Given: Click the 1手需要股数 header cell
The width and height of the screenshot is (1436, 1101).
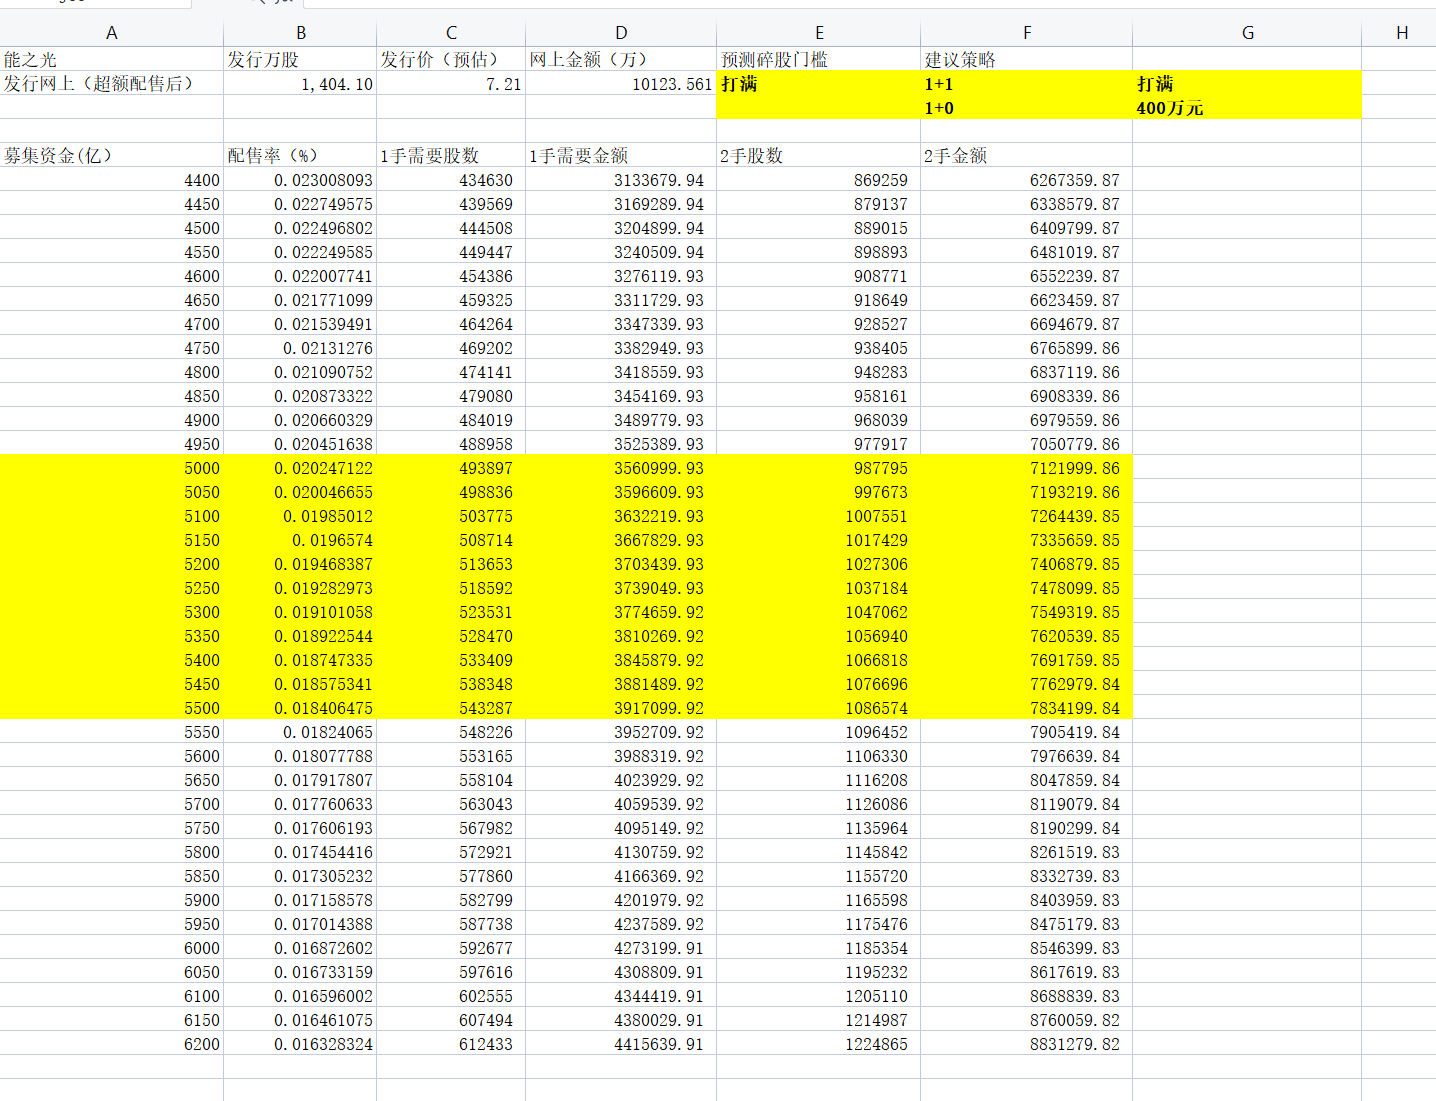Looking at the screenshot, I should tap(451, 155).
